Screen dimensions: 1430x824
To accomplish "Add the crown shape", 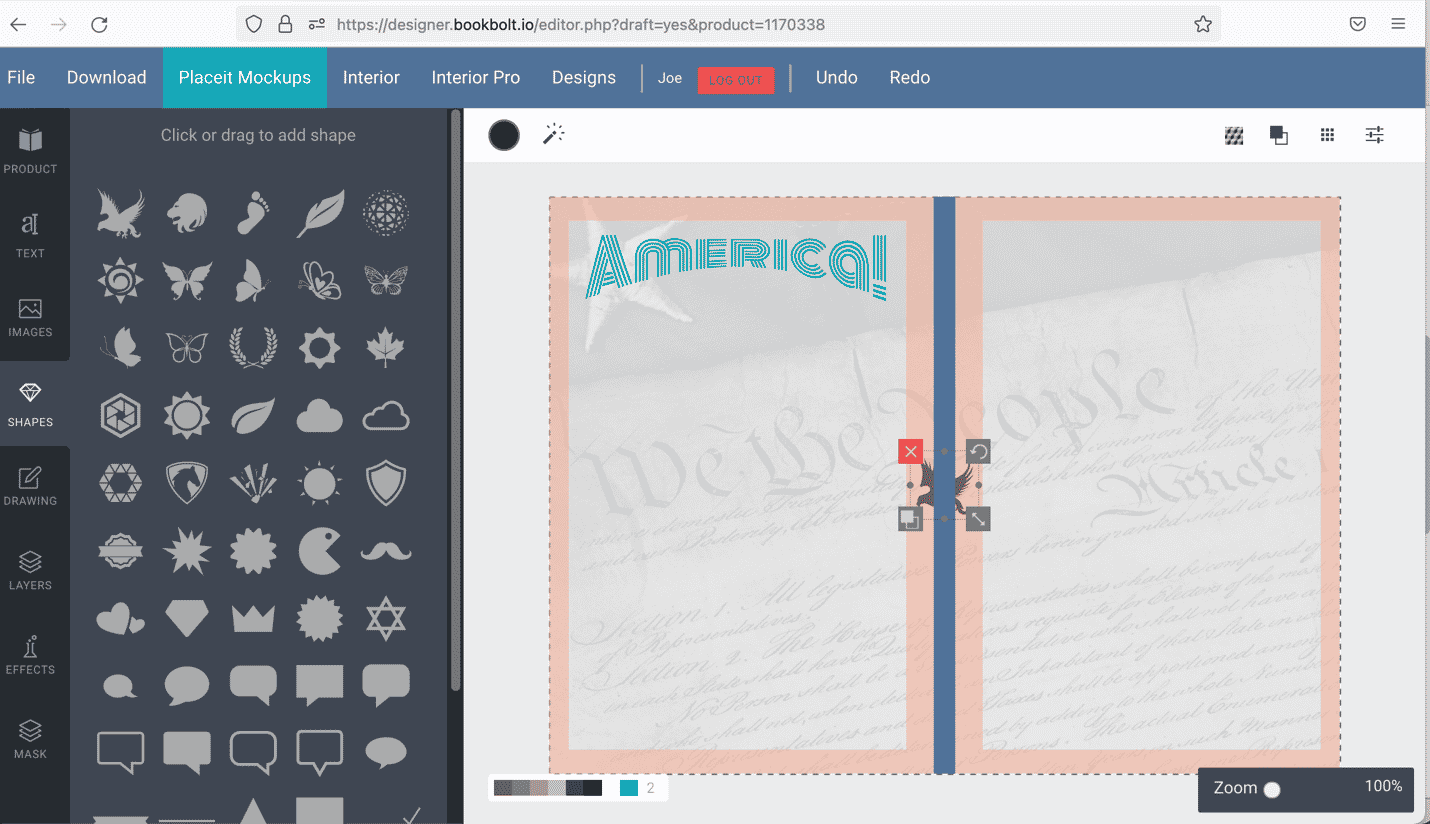I will pyautogui.click(x=253, y=619).
